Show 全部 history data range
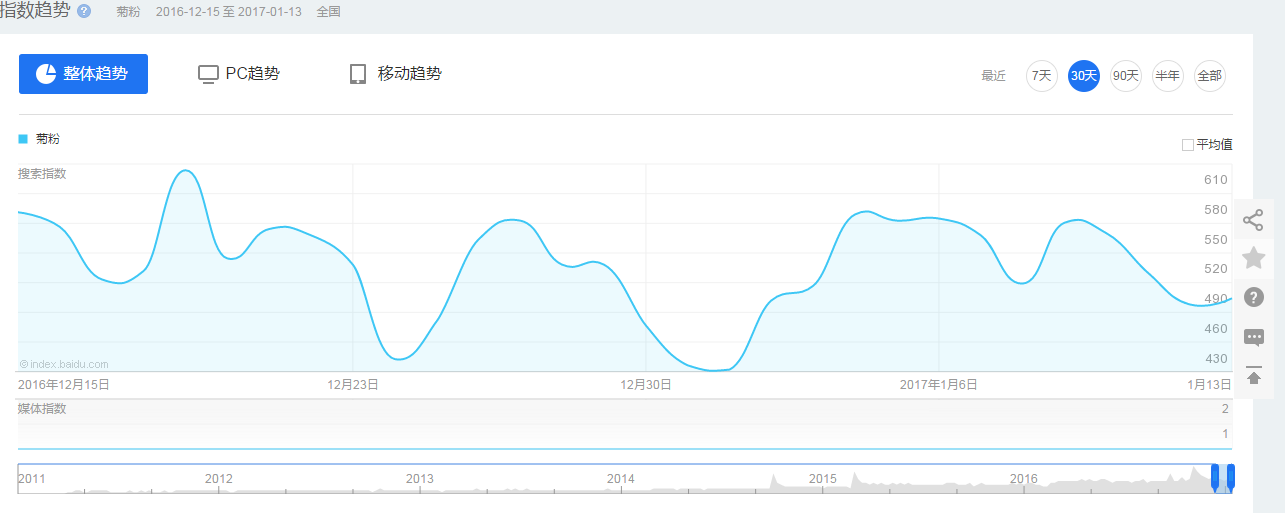 (1209, 75)
